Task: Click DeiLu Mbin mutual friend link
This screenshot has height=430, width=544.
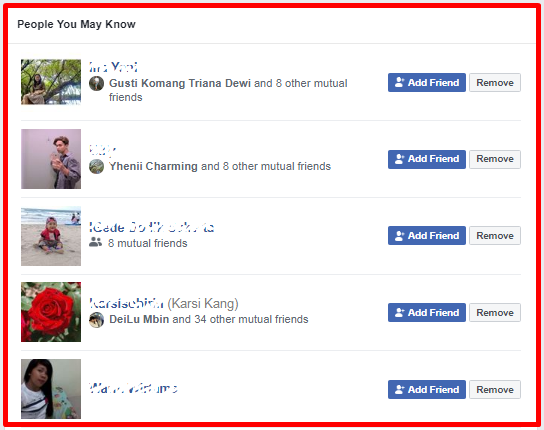Action: tap(139, 319)
